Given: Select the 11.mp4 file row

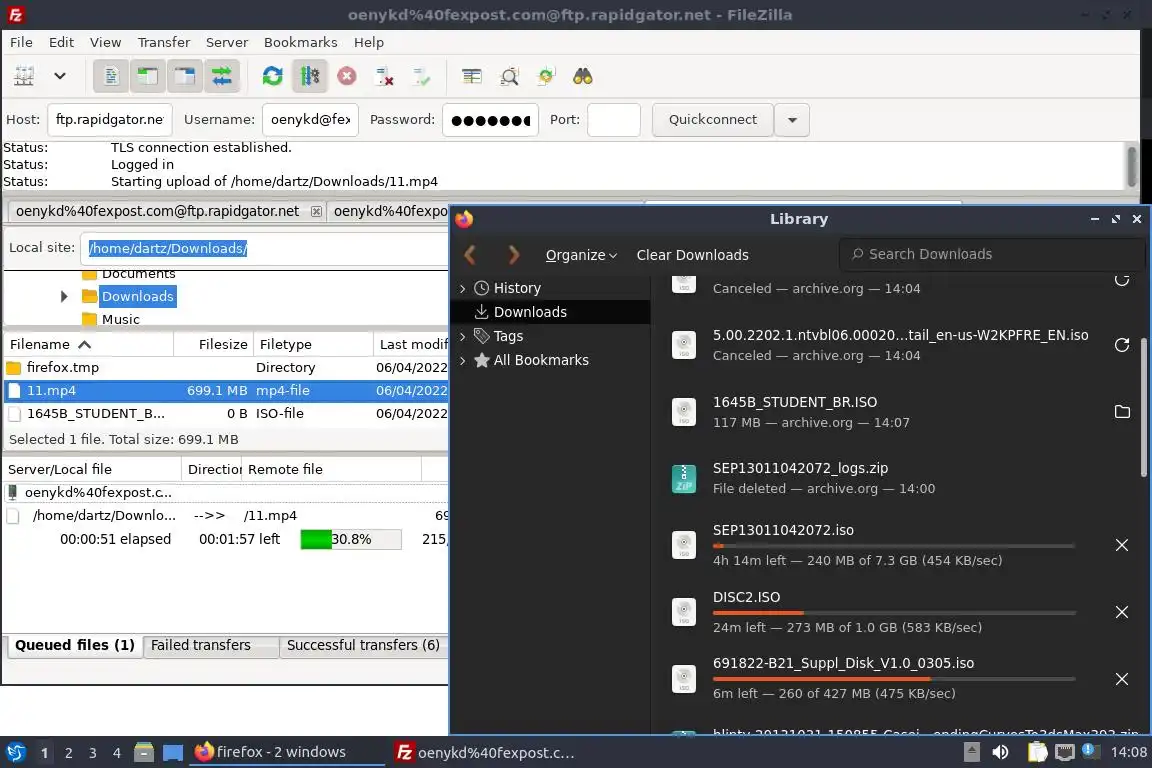Looking at the screenshot, I should 226,390.
